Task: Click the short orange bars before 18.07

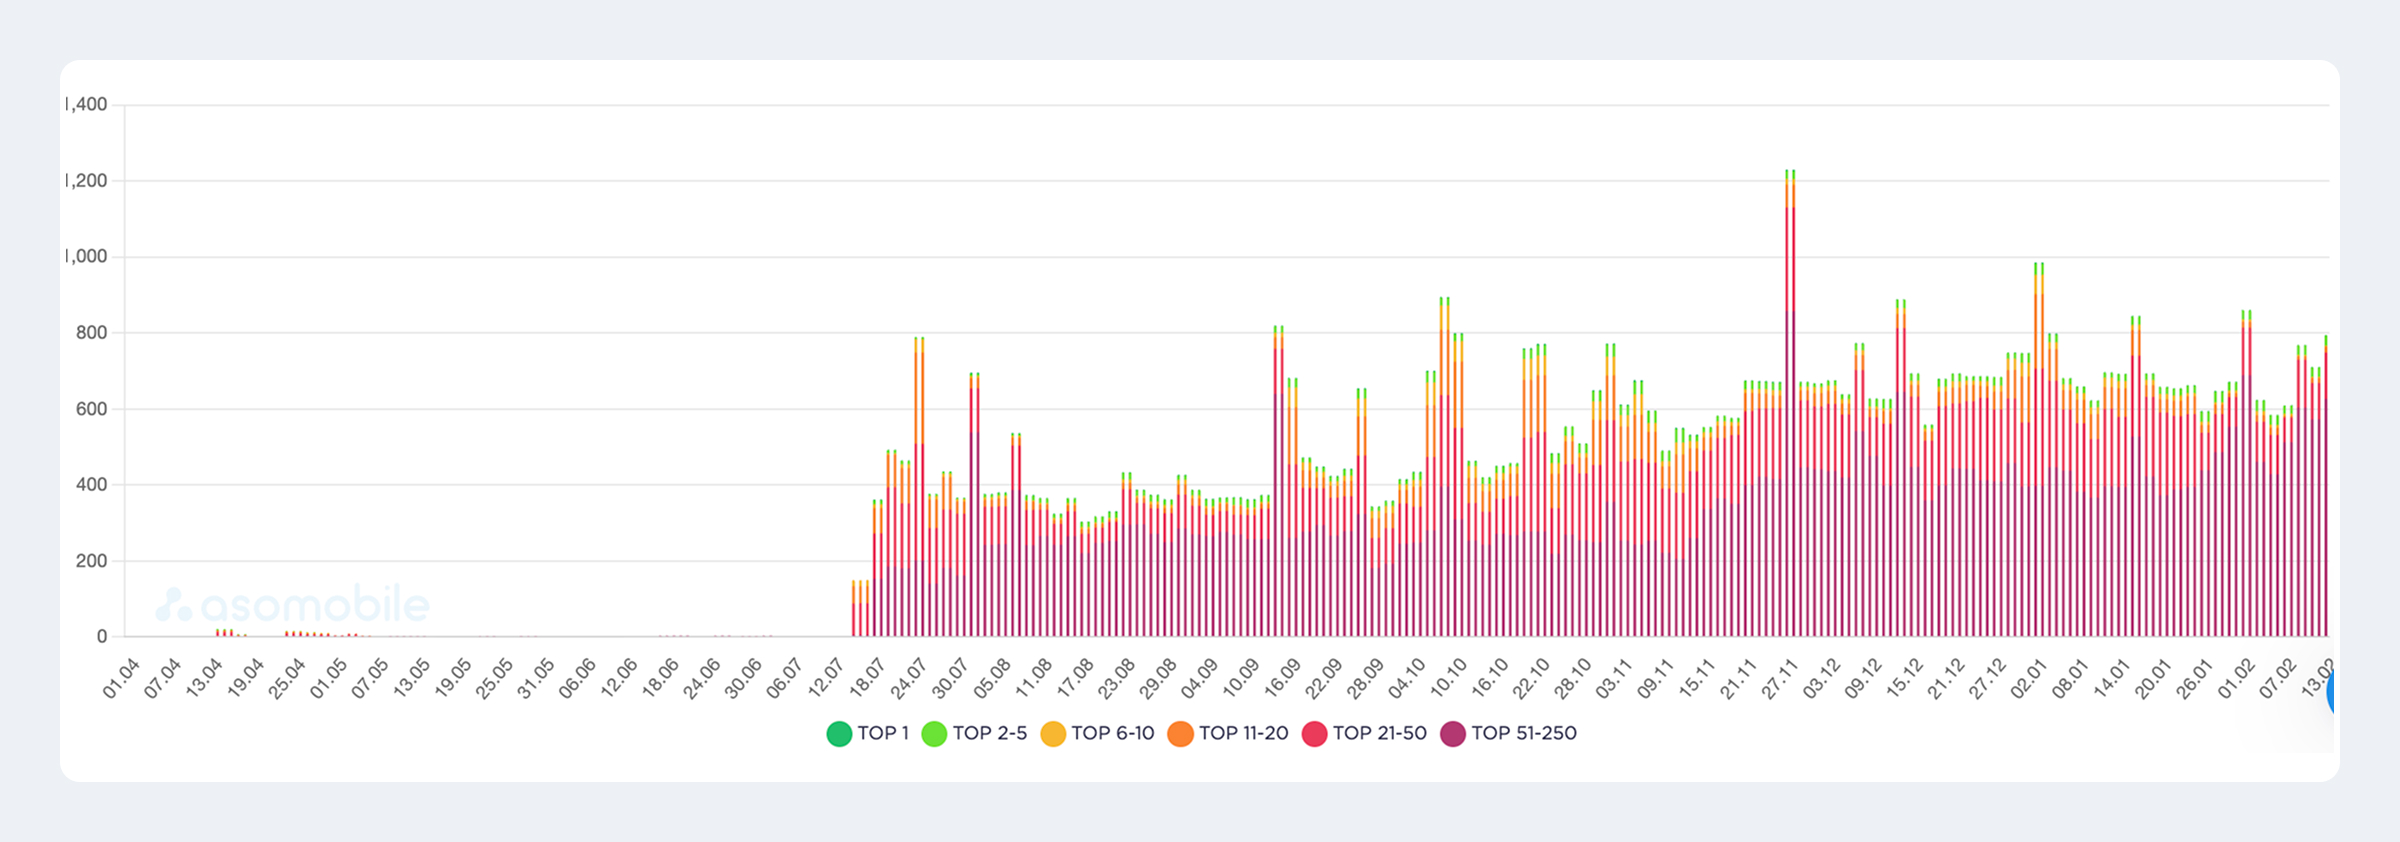Action: (860, 608)
